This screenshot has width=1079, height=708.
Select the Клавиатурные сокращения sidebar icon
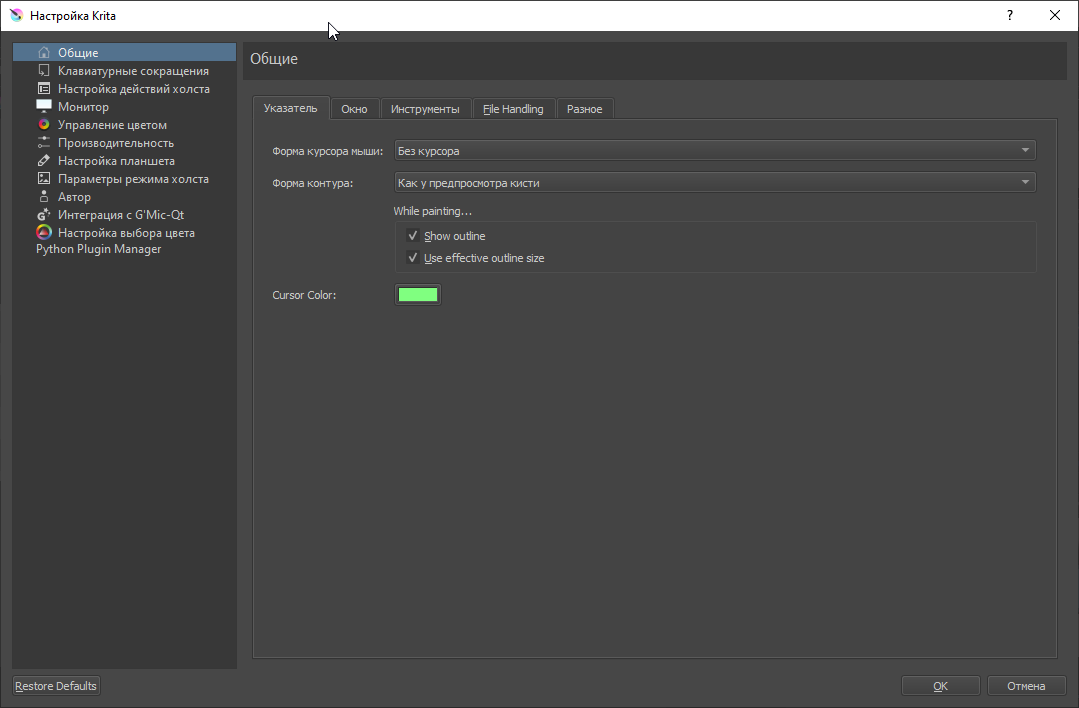coord(44,71)
